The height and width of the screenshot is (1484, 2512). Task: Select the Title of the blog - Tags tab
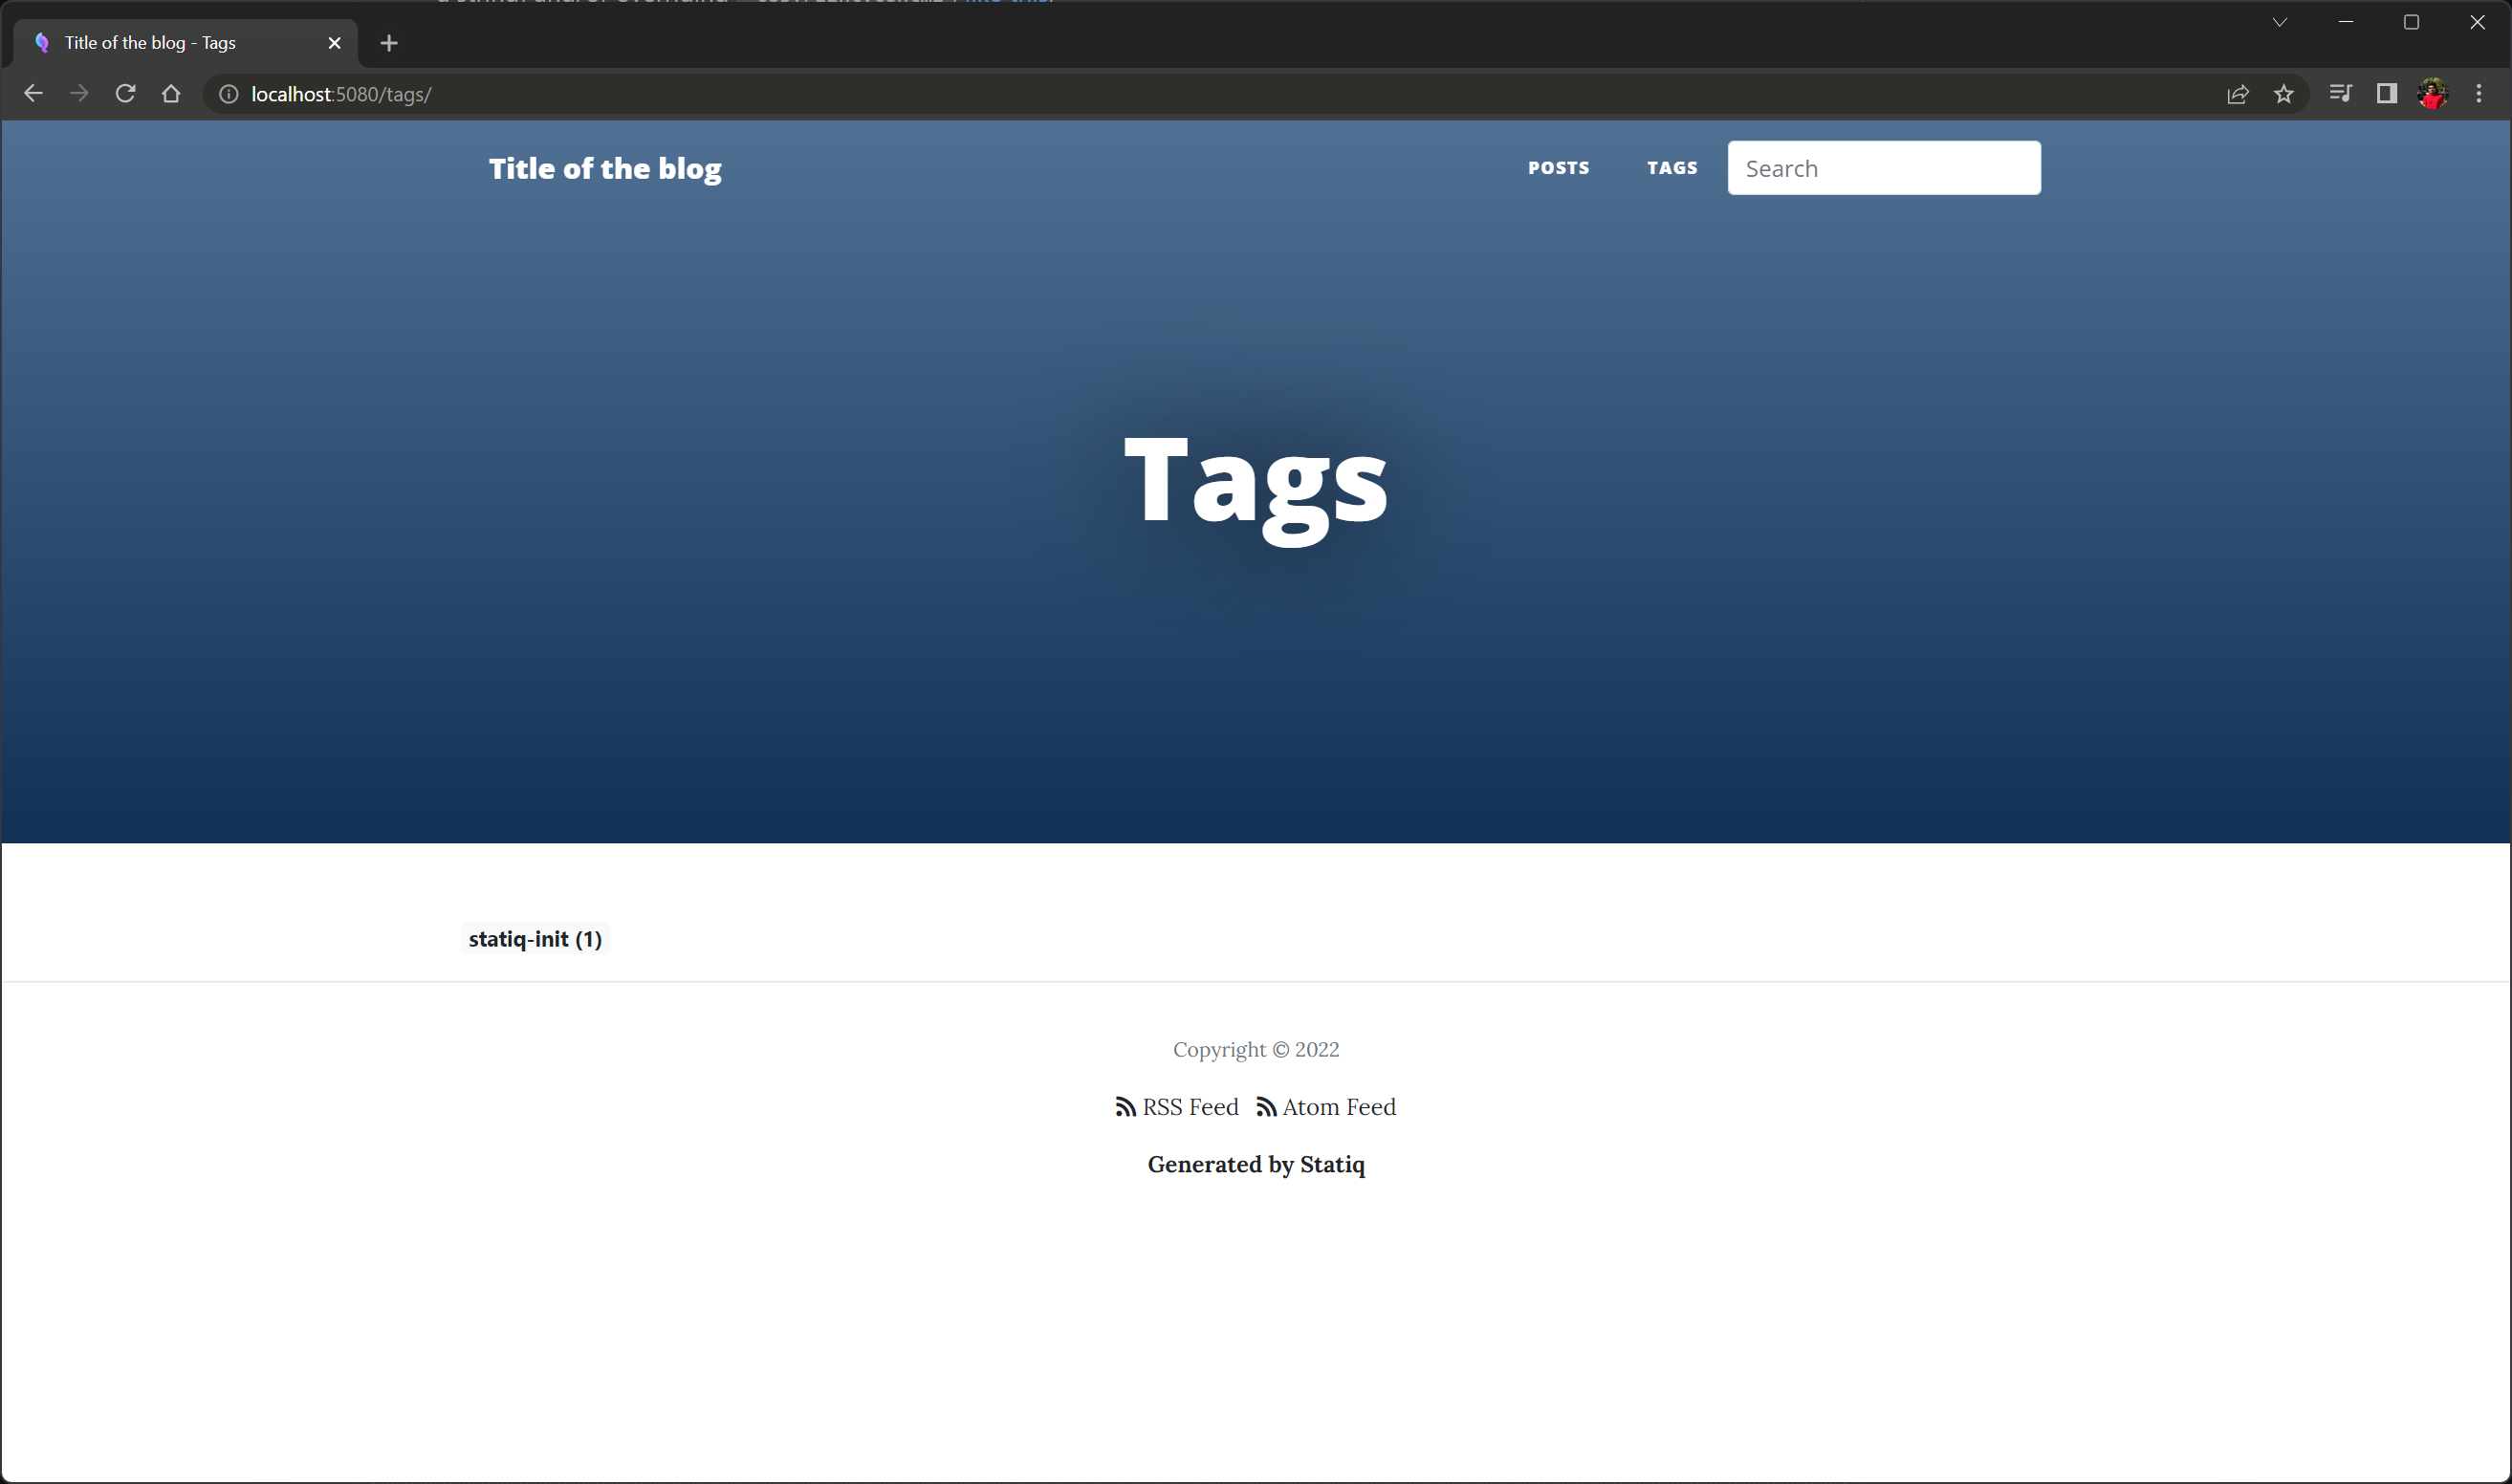point(150,43)
